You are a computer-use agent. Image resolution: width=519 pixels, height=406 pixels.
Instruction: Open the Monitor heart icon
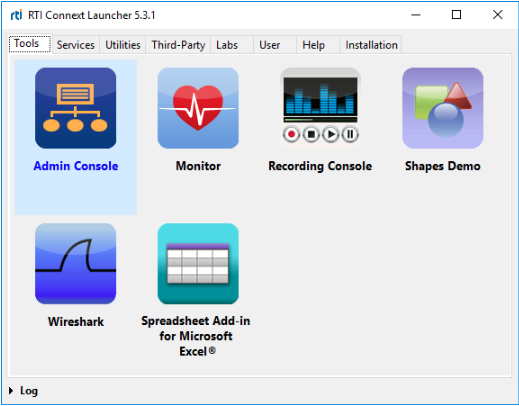coord(198,108)
